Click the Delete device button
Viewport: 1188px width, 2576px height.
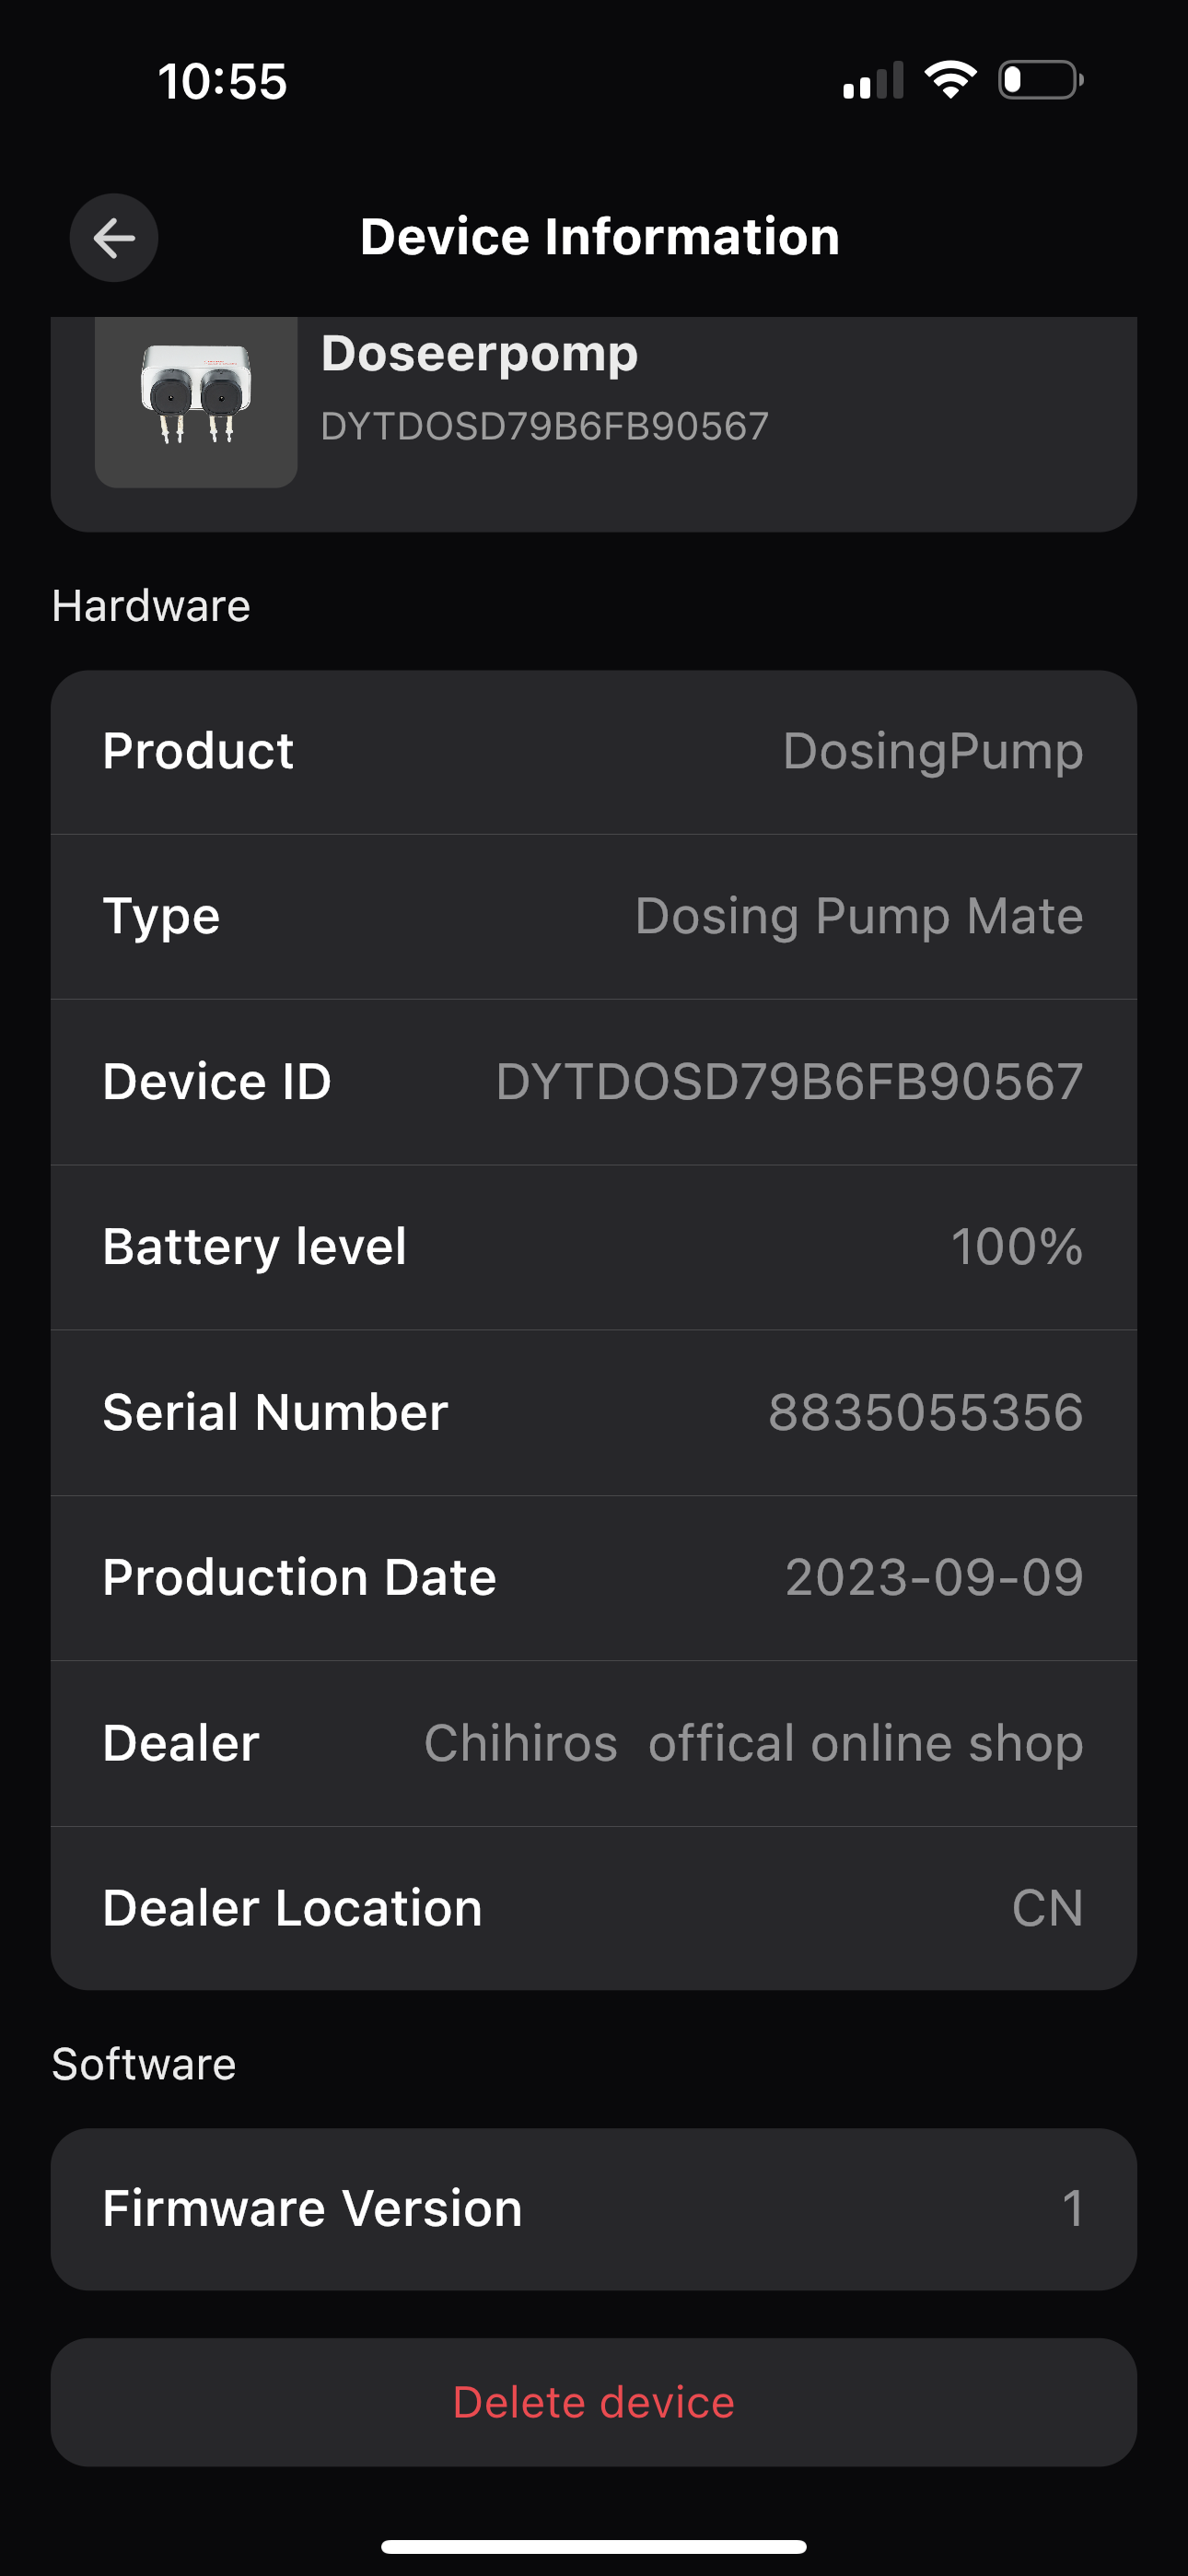pos(594,2402)
